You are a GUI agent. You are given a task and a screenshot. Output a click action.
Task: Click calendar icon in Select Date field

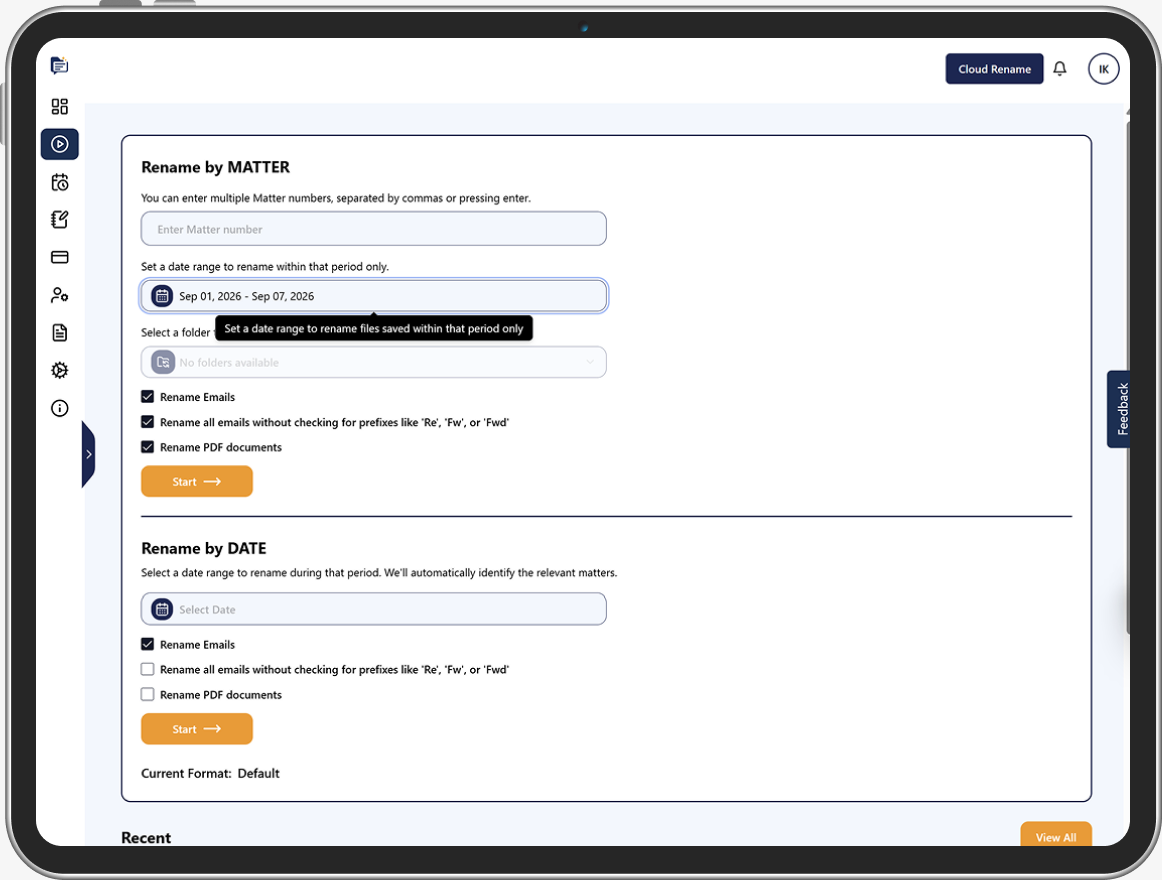(x=162, y=609)
